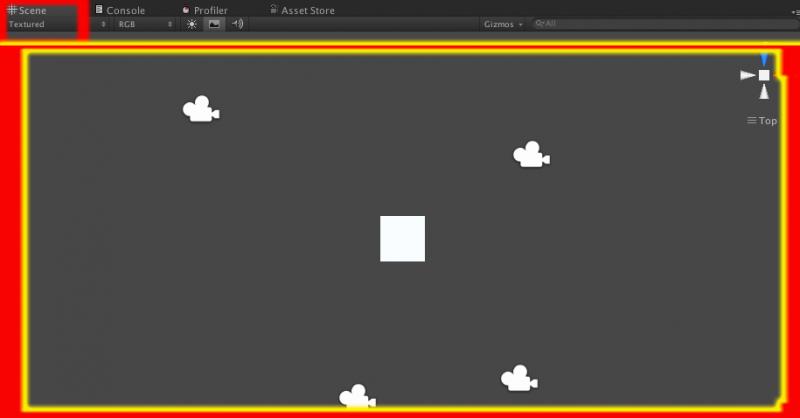Select the bottom-center camera gizmo
Viewport: 800px width, 418px height.
point(357,396)
